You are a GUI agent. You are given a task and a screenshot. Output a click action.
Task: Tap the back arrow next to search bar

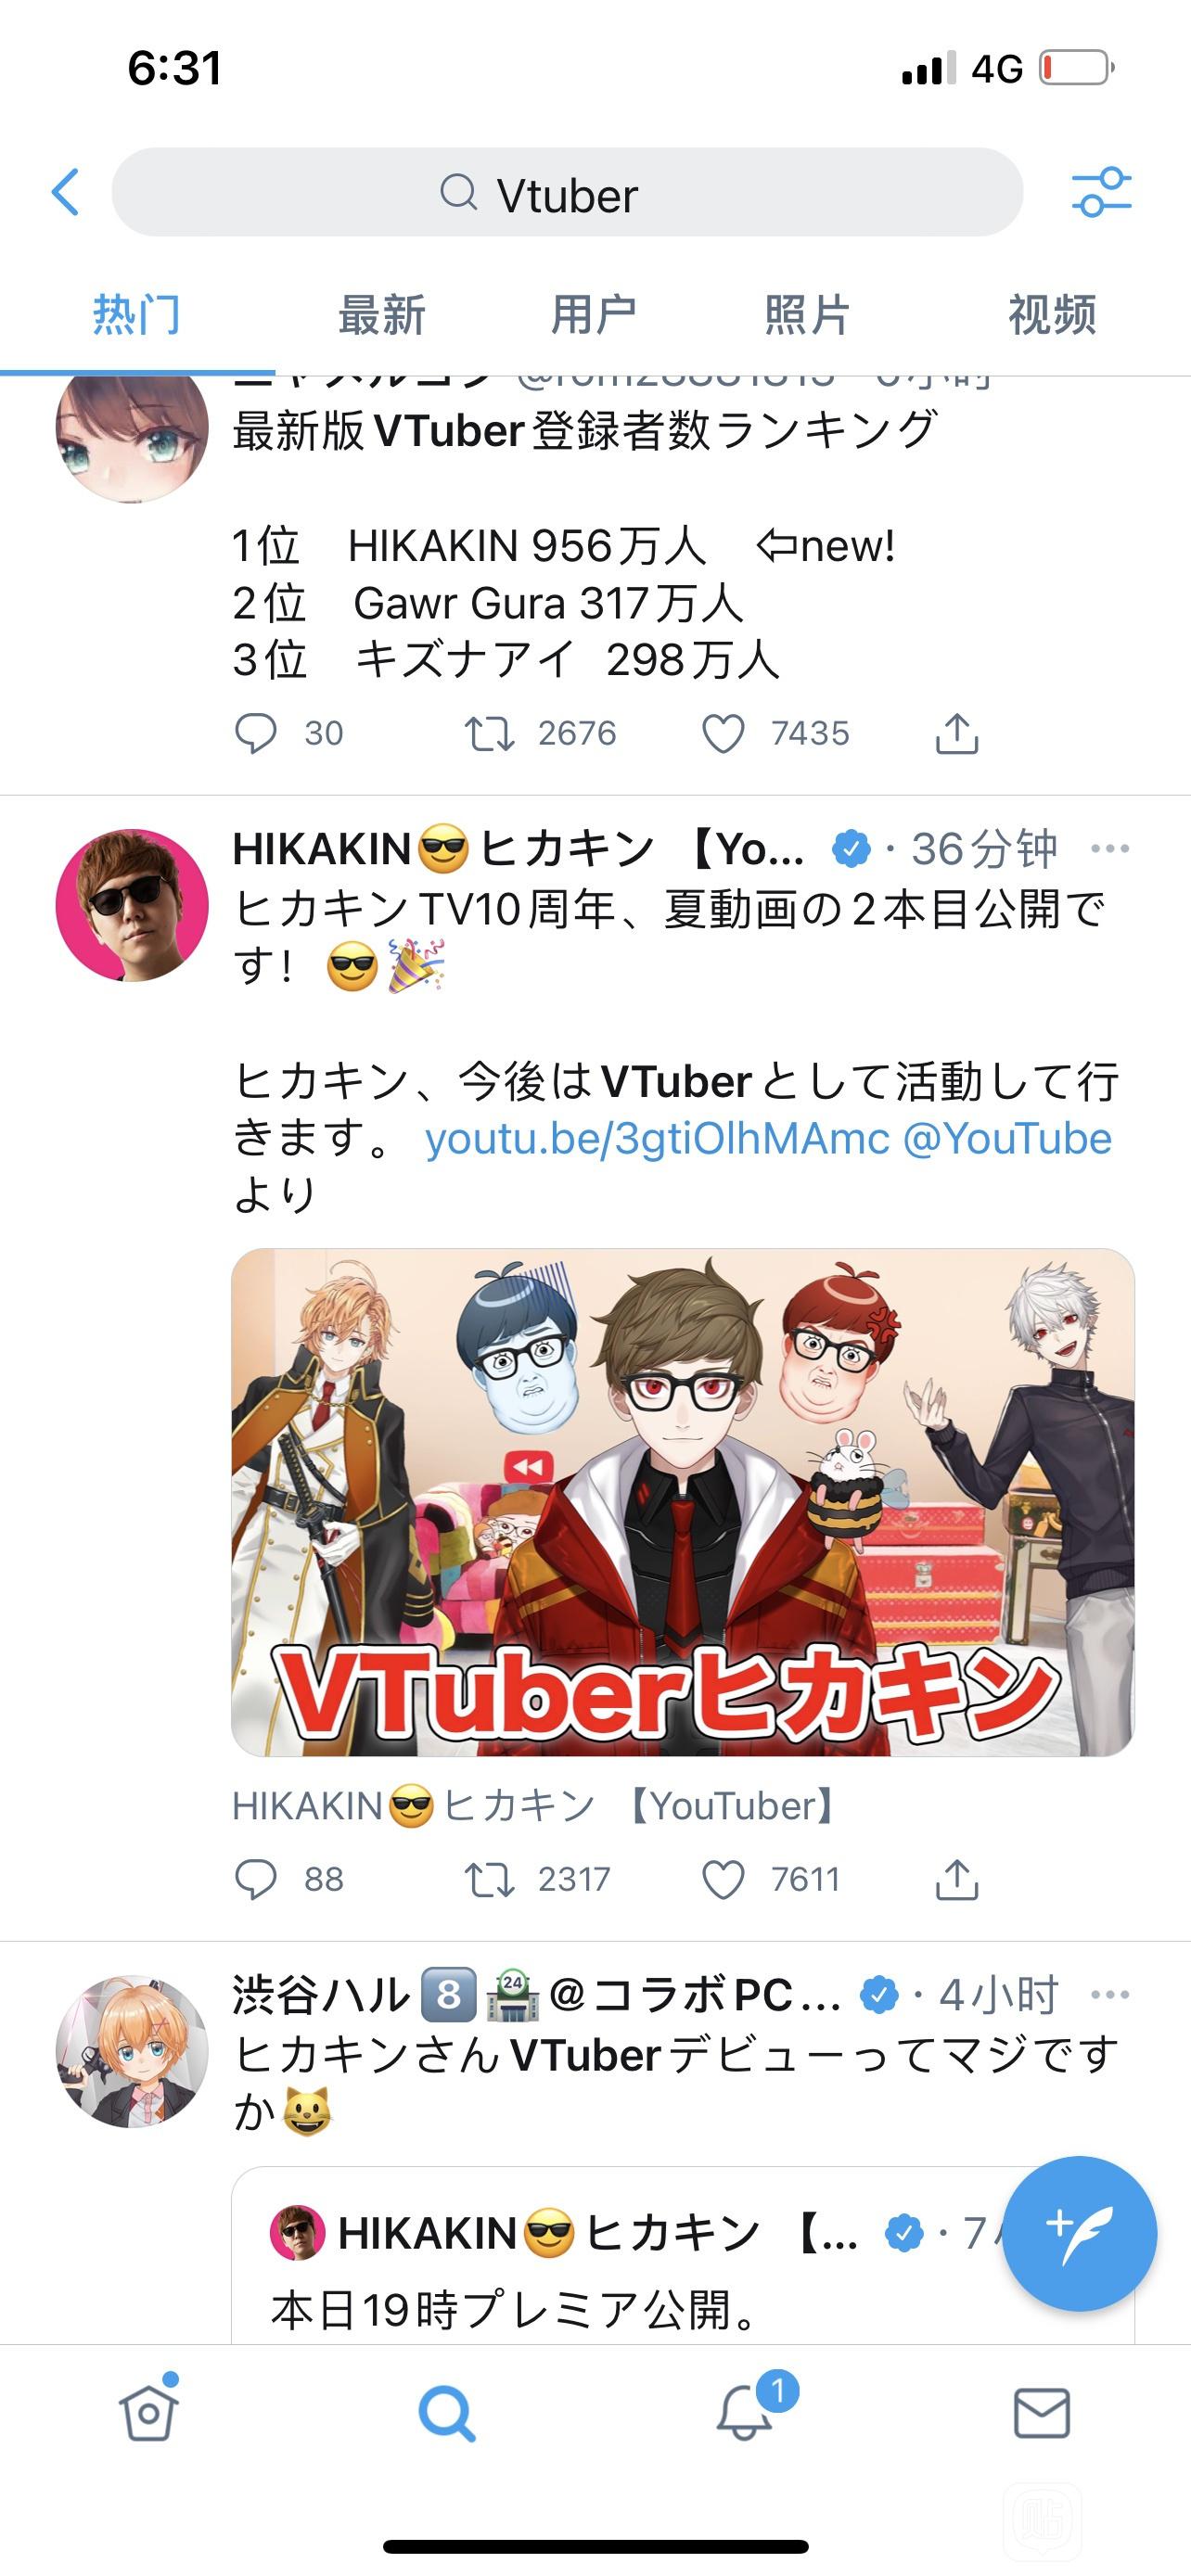pyautogui.click(x=66, y=192)
